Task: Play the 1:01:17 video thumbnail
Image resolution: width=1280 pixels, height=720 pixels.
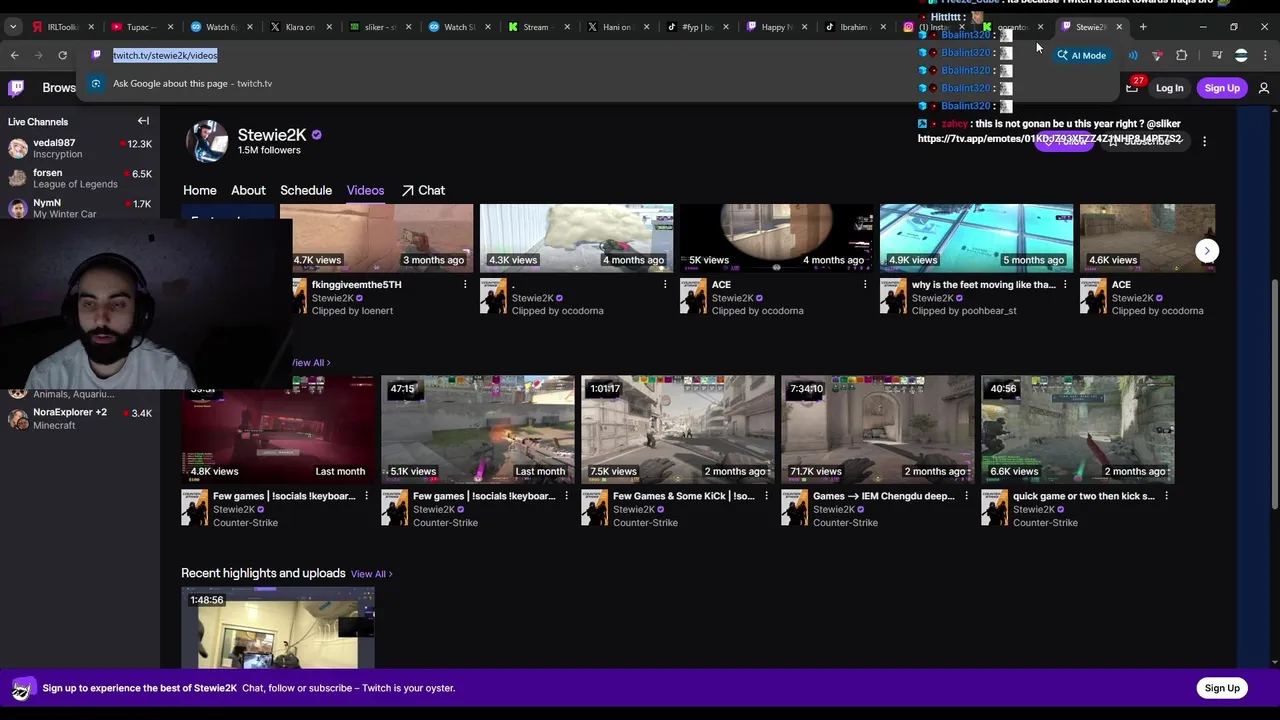Action: (677, 429)
